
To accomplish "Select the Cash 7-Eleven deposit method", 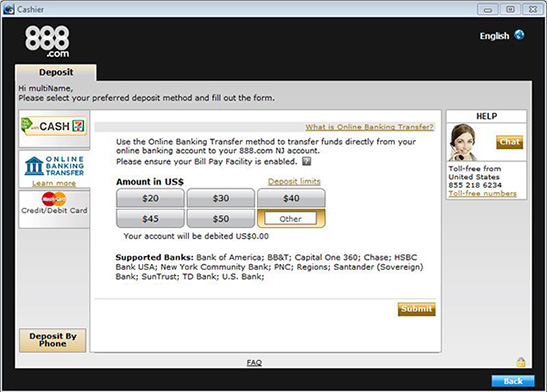I will click(54, 128).
